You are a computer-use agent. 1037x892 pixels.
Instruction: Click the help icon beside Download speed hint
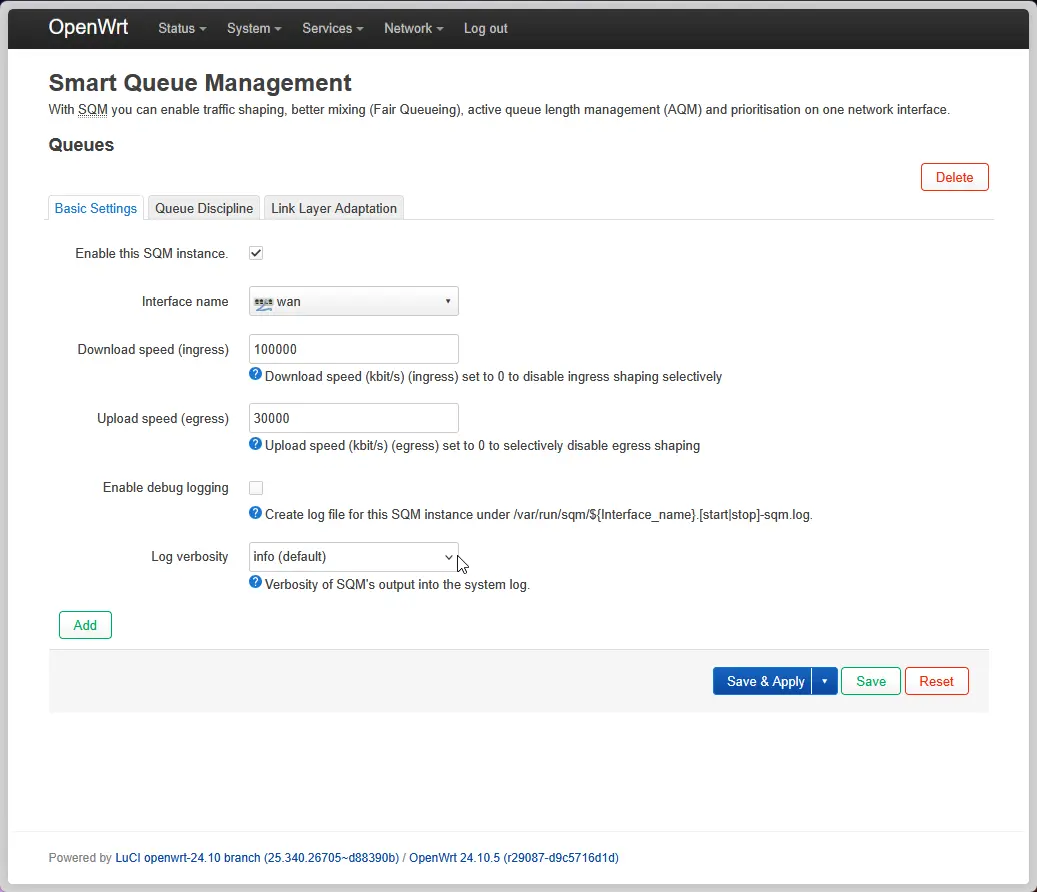[x=255, y=374]
